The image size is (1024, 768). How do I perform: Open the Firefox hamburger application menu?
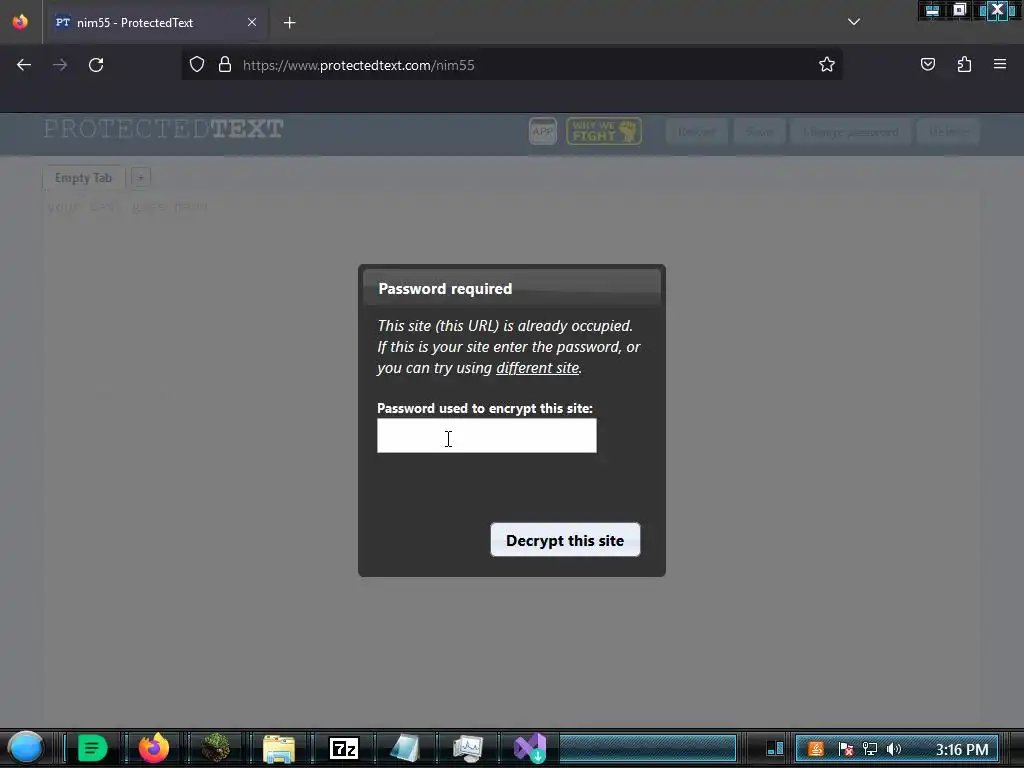(x=1000, y=64)
